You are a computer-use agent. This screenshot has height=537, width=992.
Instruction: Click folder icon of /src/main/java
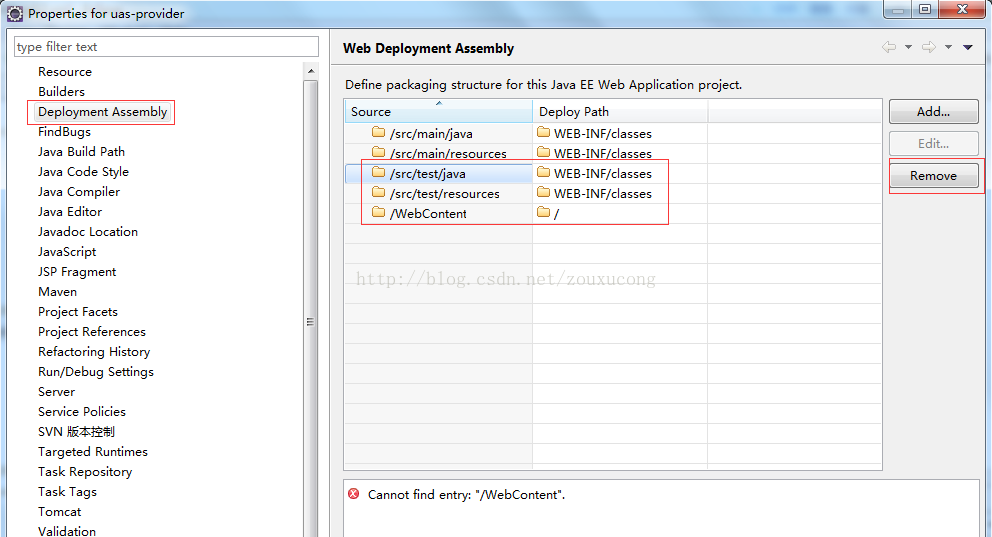click(x=378, y=132)
